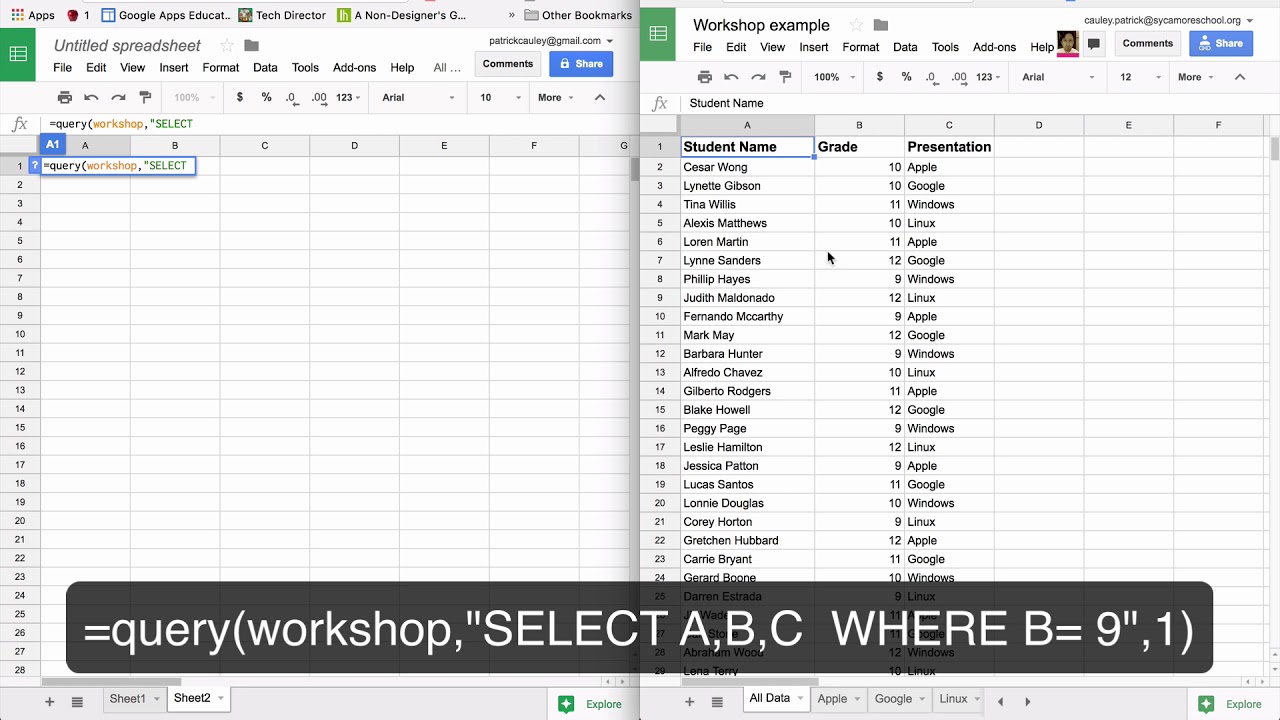Format as currency in Workshop example
The image size is (1280, 720).
[x=880, y=77]
